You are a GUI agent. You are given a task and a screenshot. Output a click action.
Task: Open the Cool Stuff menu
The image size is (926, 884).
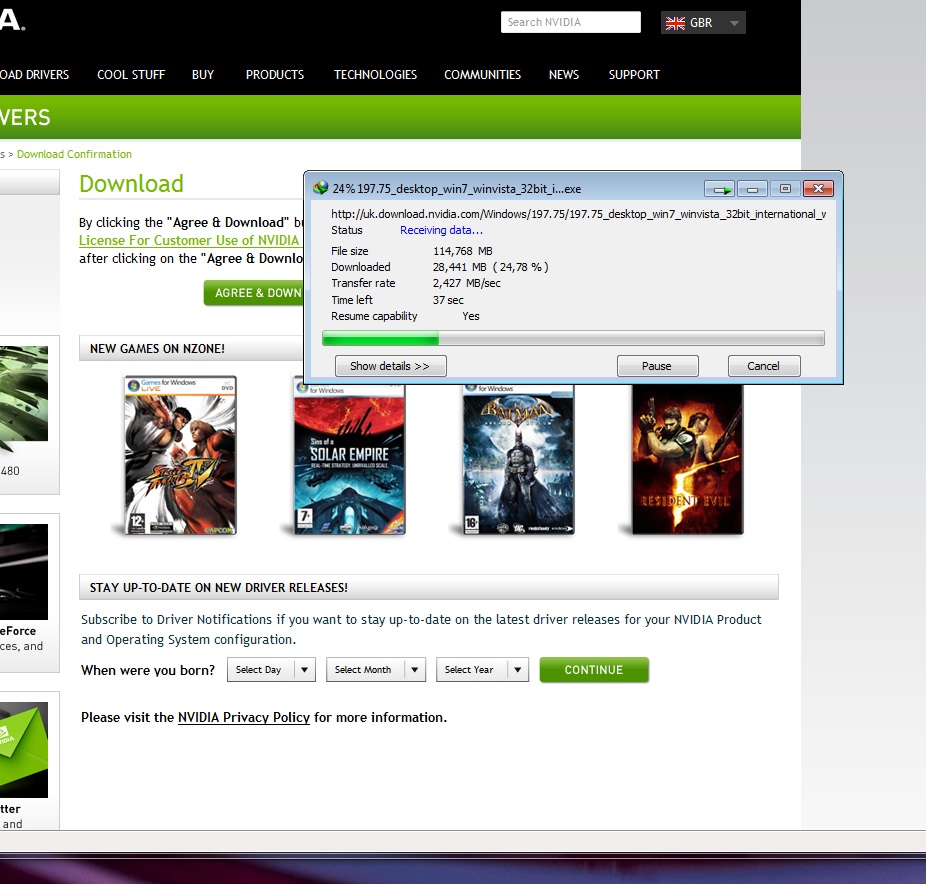click(131, 75)
